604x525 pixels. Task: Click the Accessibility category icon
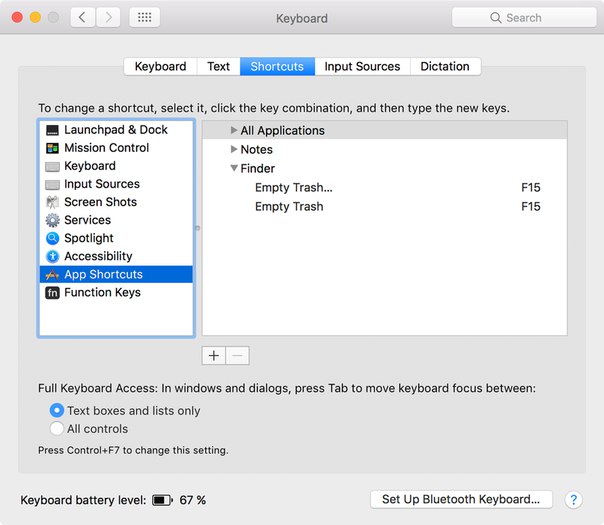(53, 256)
